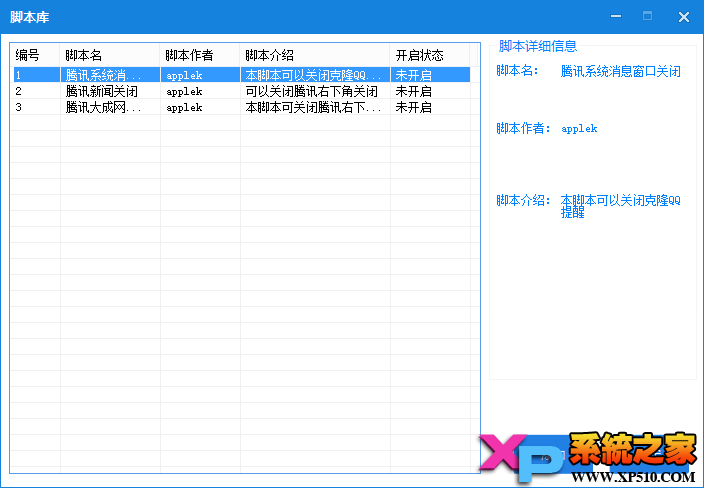Click description 可以关闭腾讯右下角关闭
Screen dimensions: 704x488
[x=312, y=91]
